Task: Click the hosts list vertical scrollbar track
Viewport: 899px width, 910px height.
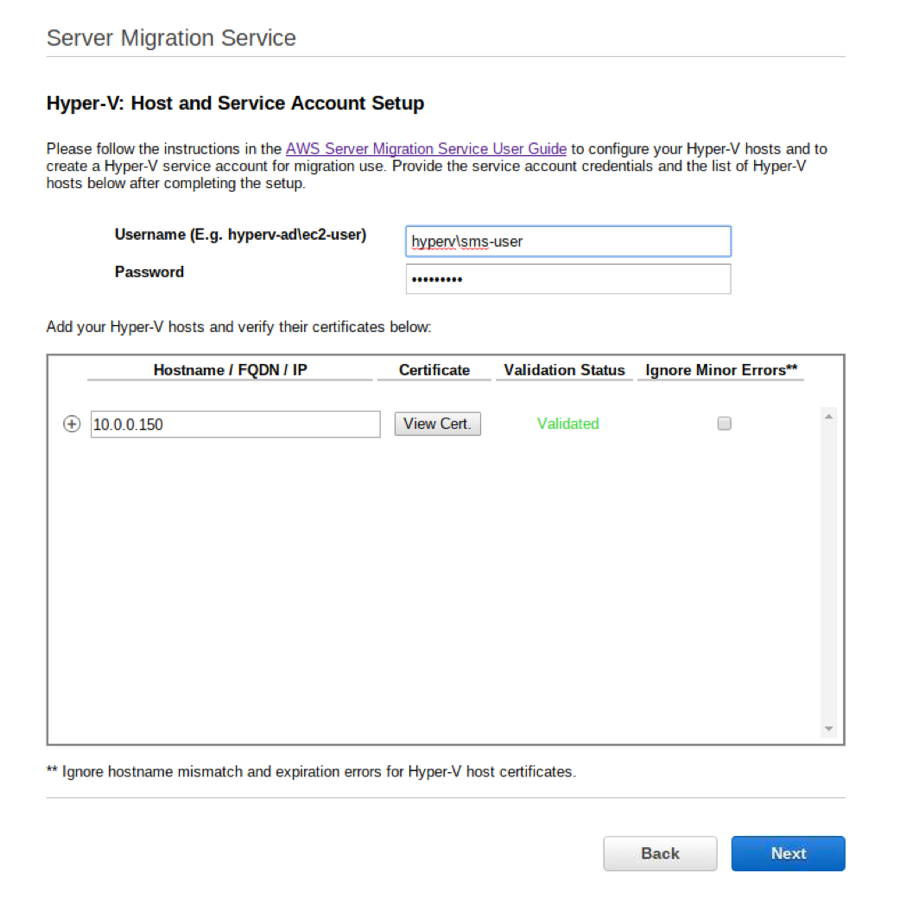Action: 829,573
